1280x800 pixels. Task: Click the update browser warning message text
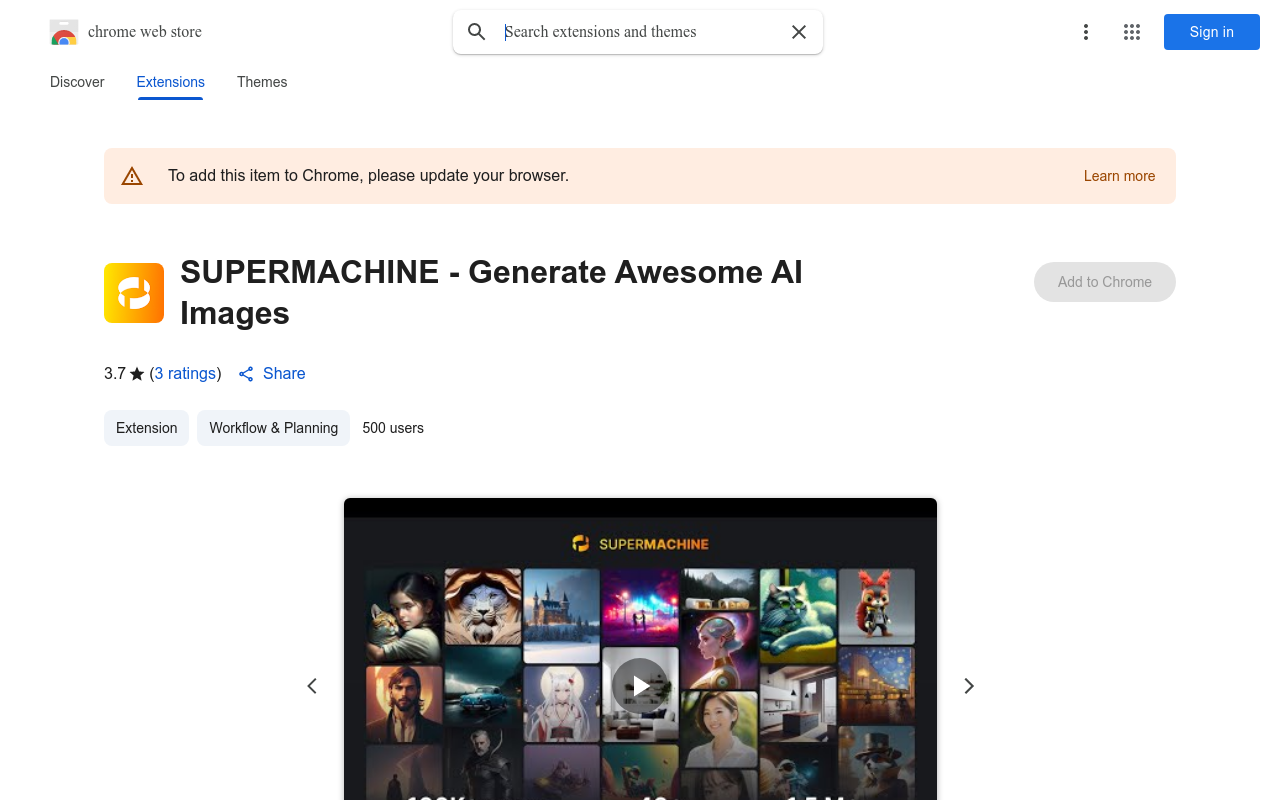click(368, 176)
